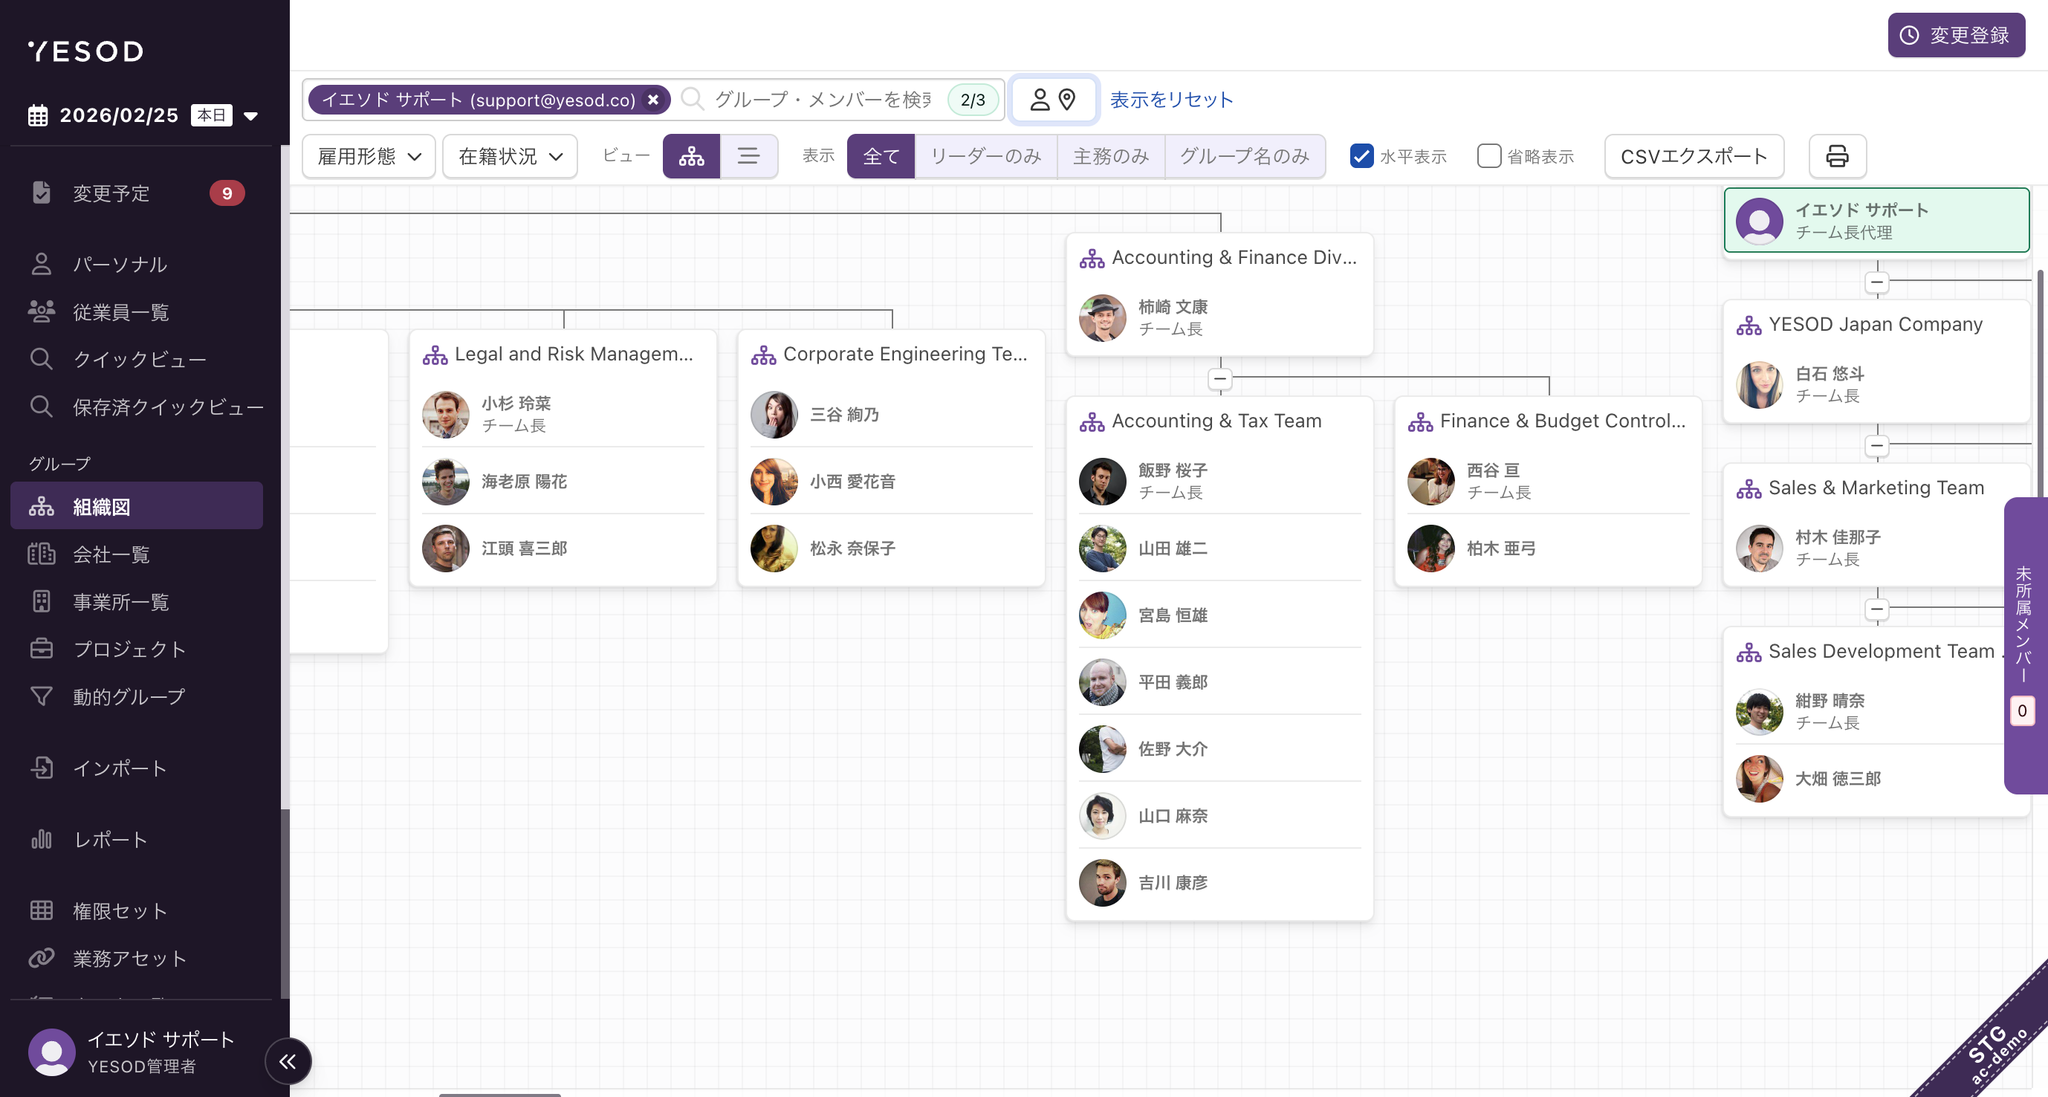Screen dimensions: 2048x1097
Task: Open 変更予定 in the sidebar
Action: point(112,193)
